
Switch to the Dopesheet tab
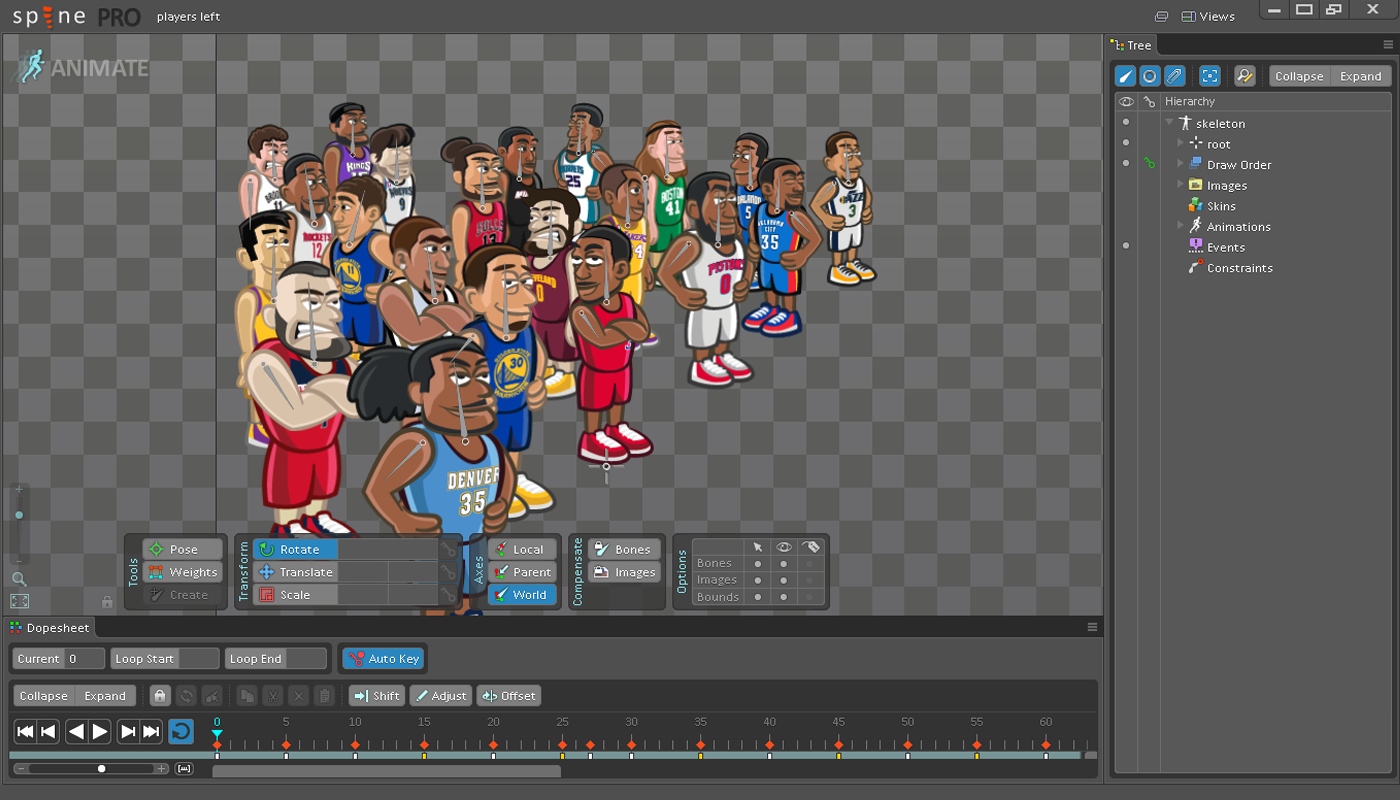49,627
